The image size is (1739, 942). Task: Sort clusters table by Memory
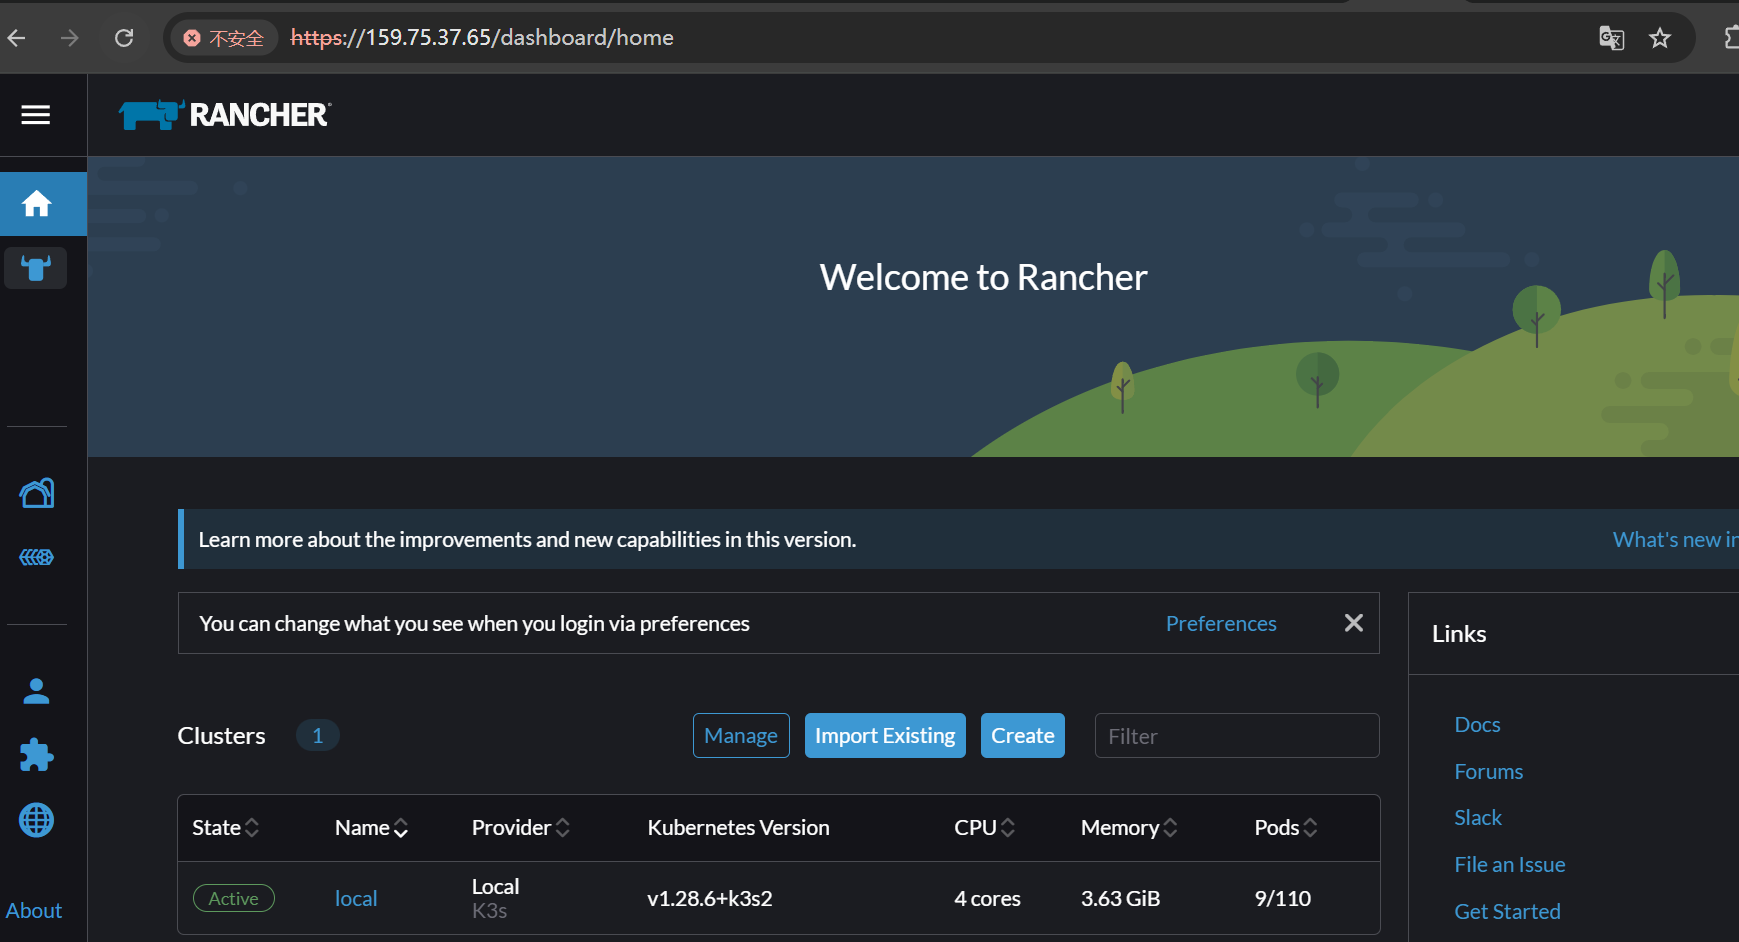point(1128,828)
